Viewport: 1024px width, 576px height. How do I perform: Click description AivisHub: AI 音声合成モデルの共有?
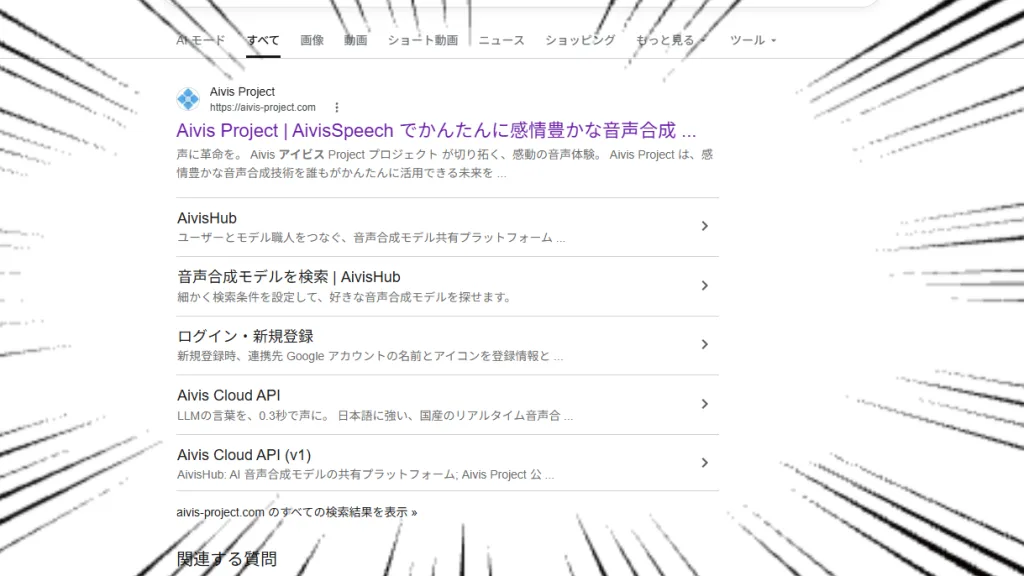366,475
